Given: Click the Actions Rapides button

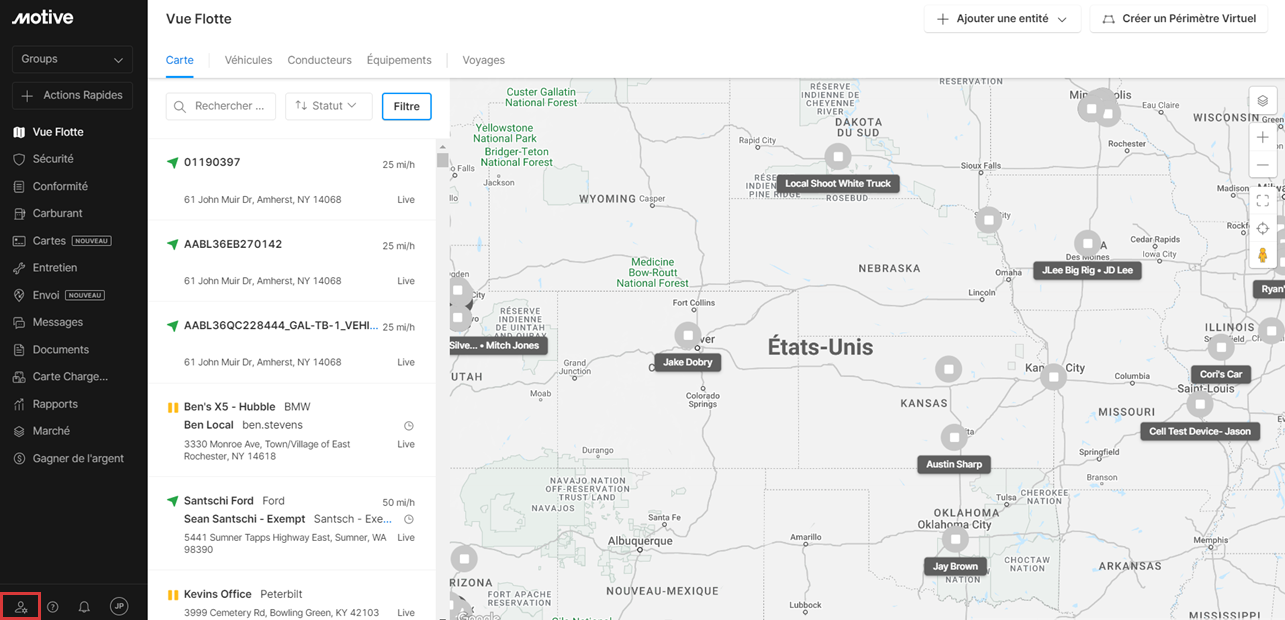Looking at the screenshot, I should click(72, 96).
